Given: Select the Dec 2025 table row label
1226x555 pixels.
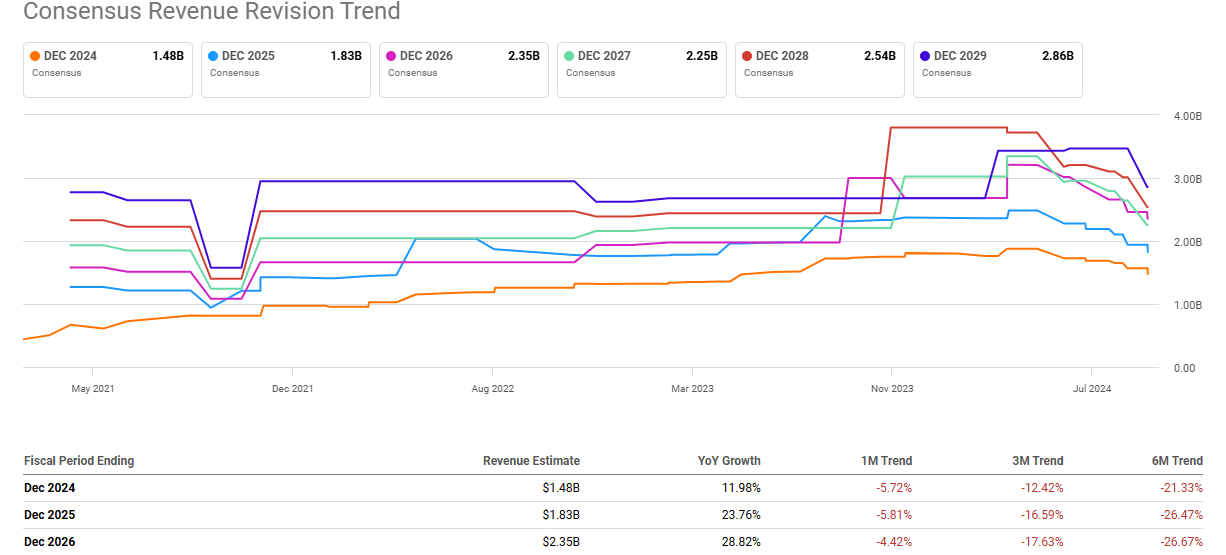Looking at the screenshot, I should [x=50, y=515].
